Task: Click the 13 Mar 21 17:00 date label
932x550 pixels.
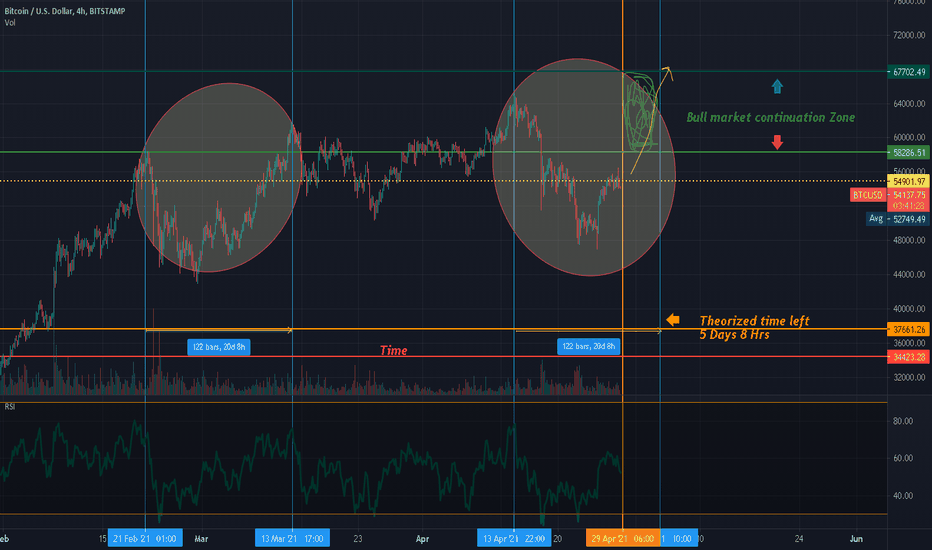Action: point(292,539)
